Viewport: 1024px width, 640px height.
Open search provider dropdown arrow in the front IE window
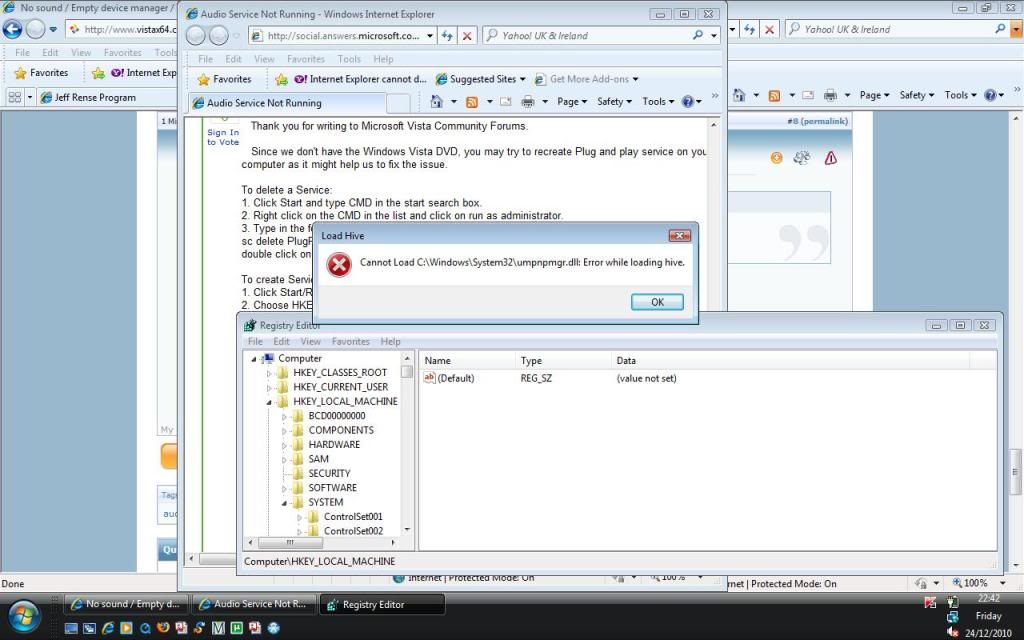pyautogui.click(x=714, y=36)
